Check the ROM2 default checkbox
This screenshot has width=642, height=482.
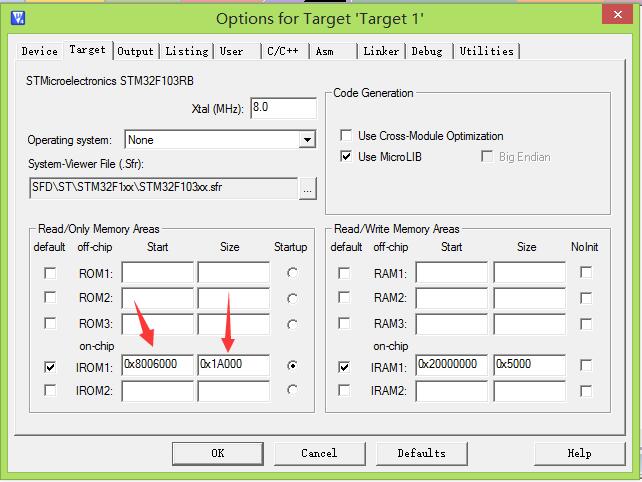50,297
